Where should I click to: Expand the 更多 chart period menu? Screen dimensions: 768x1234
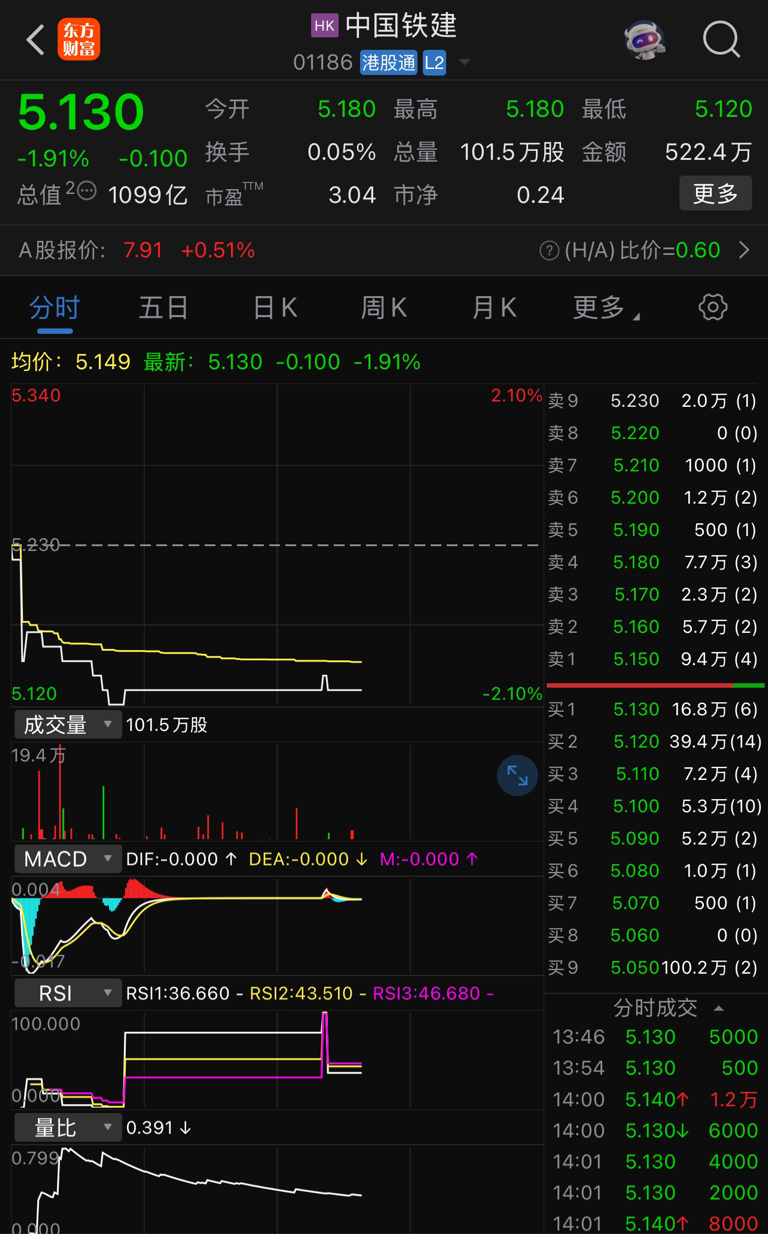point(606,308)
